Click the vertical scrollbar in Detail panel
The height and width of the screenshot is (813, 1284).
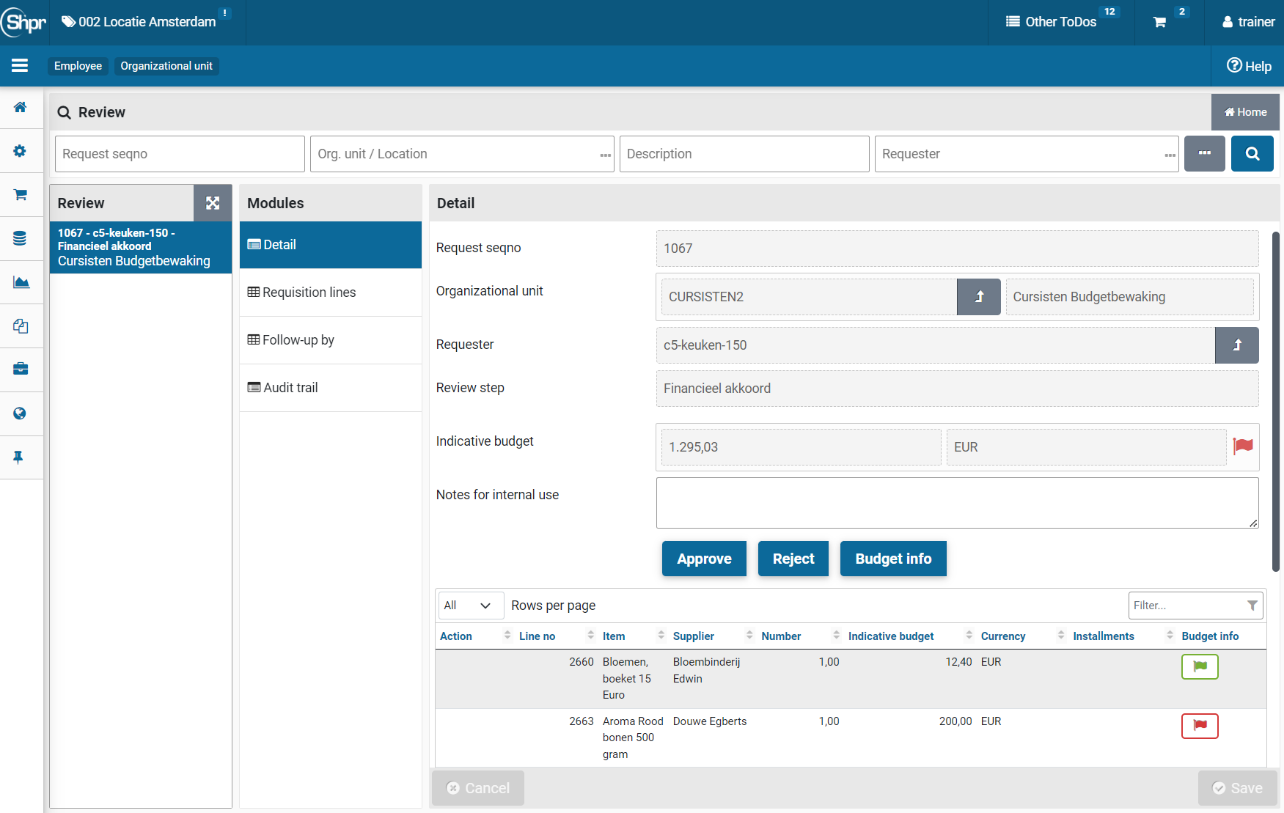pyautogui.click(x=1275, y=400)
